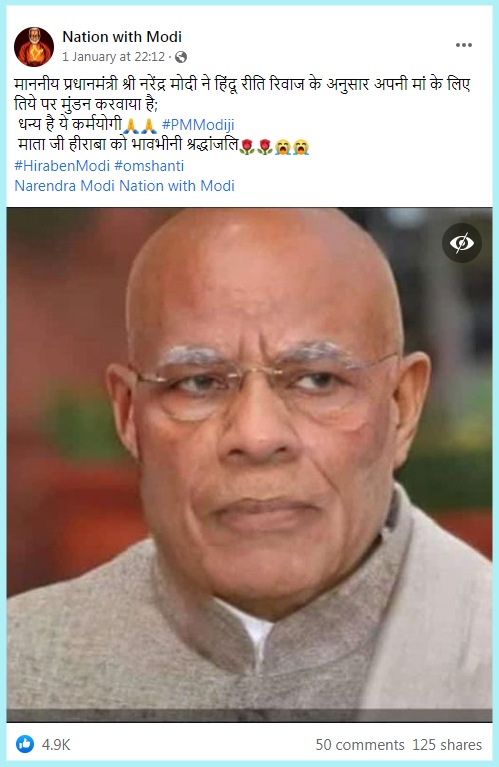The height and width of the screenshot is (767, 499).
Task: Click the blue thumbs-up like reaction icon
Action: (24, 744)
